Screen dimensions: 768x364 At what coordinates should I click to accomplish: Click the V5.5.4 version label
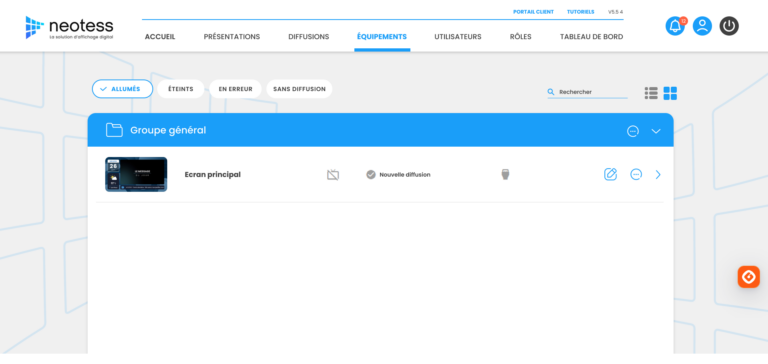[616, 12]
